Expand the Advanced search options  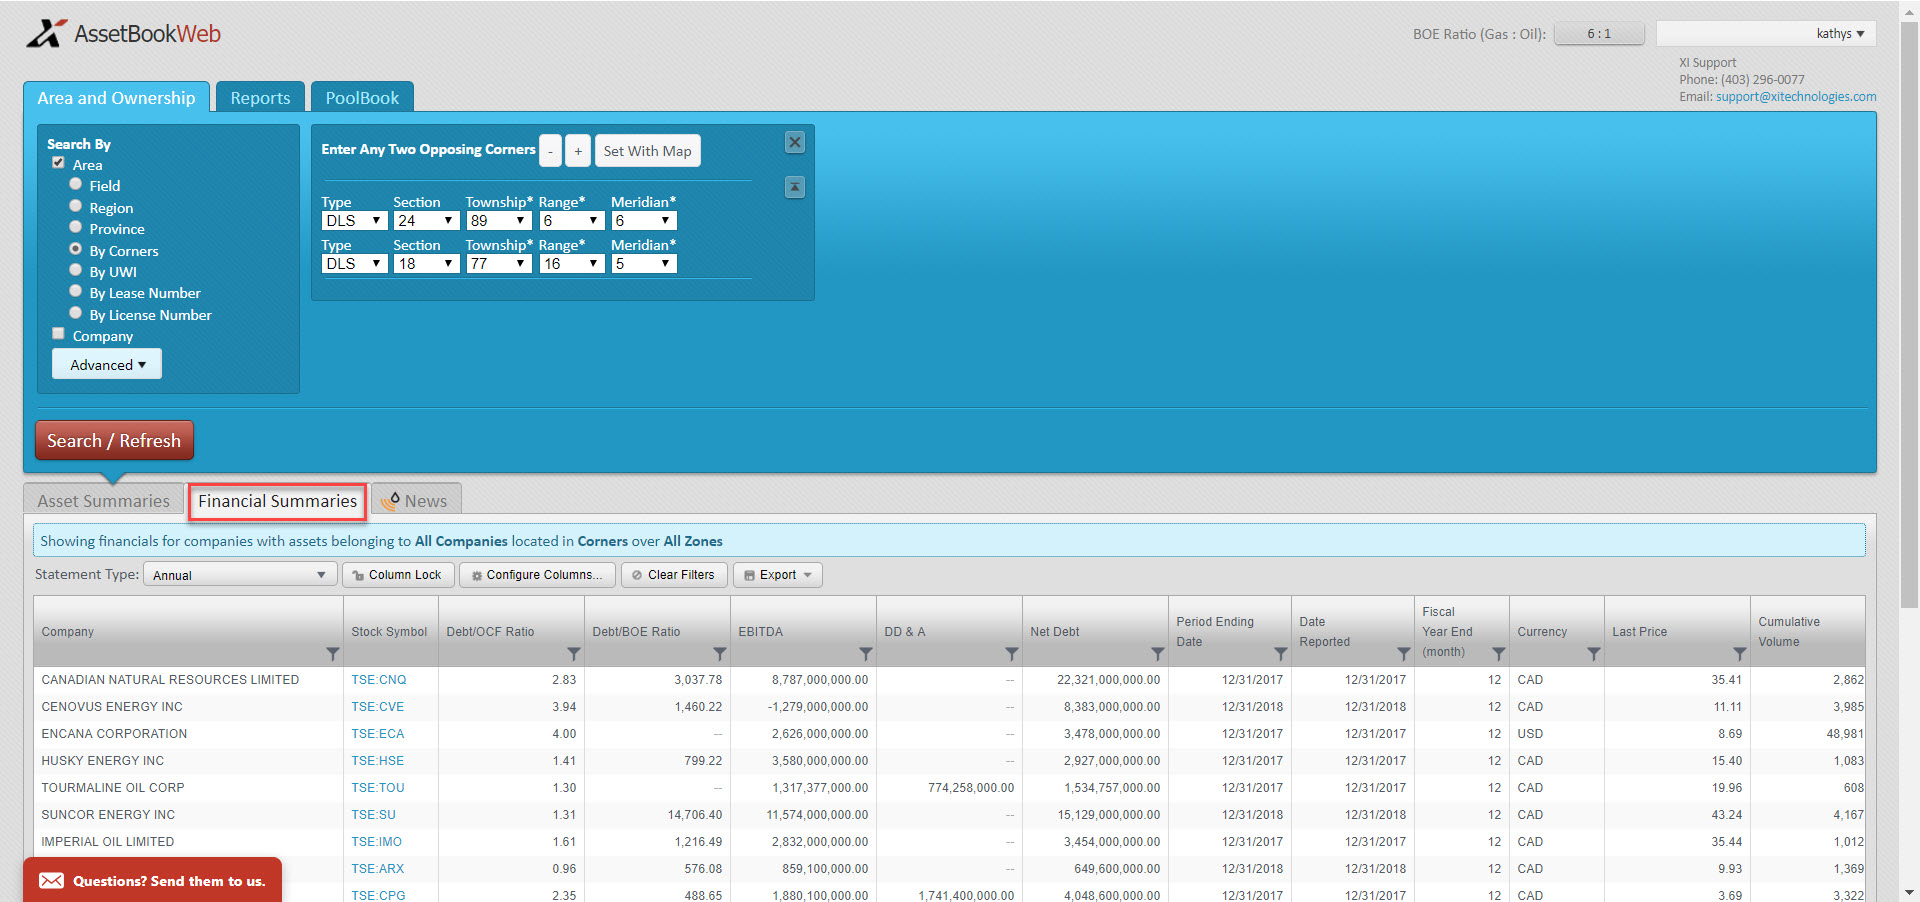[107, 365]
